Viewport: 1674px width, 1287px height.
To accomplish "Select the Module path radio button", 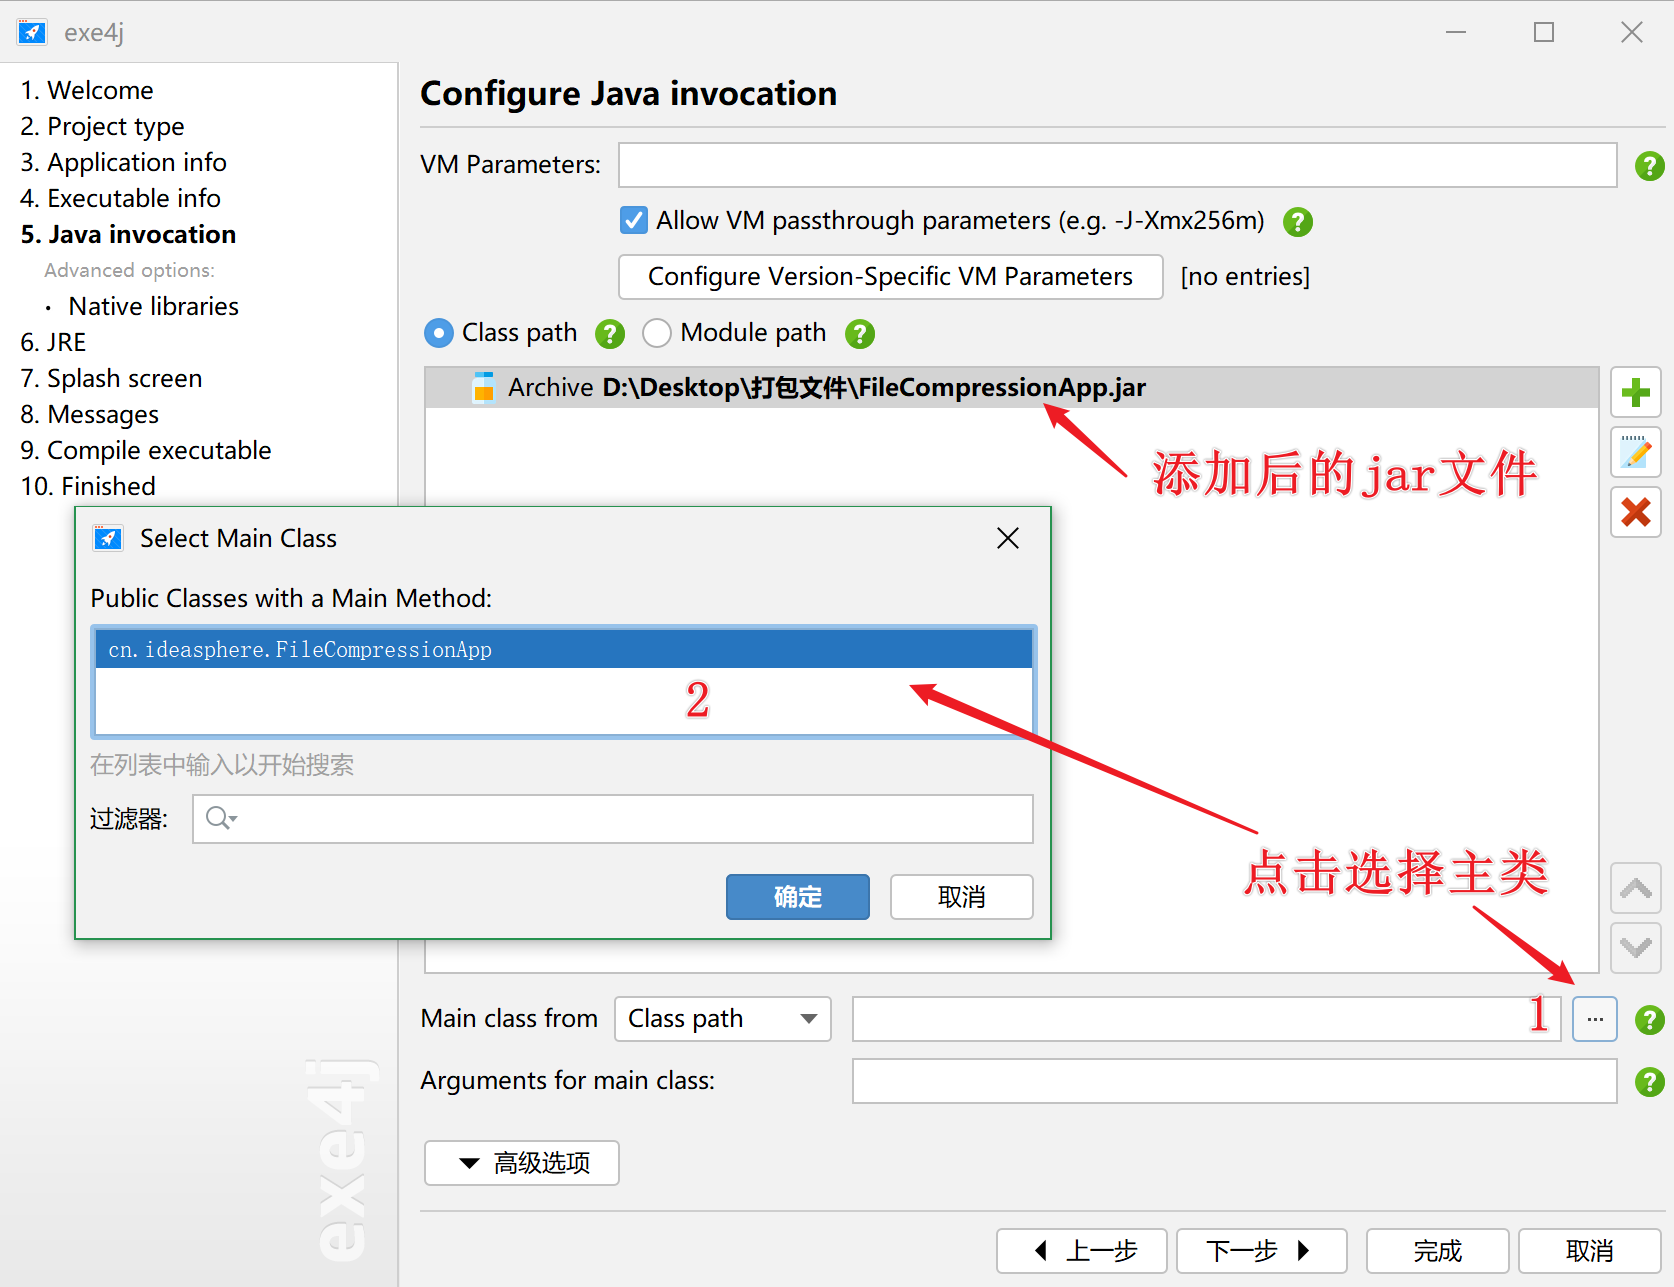I will (657, 333).
